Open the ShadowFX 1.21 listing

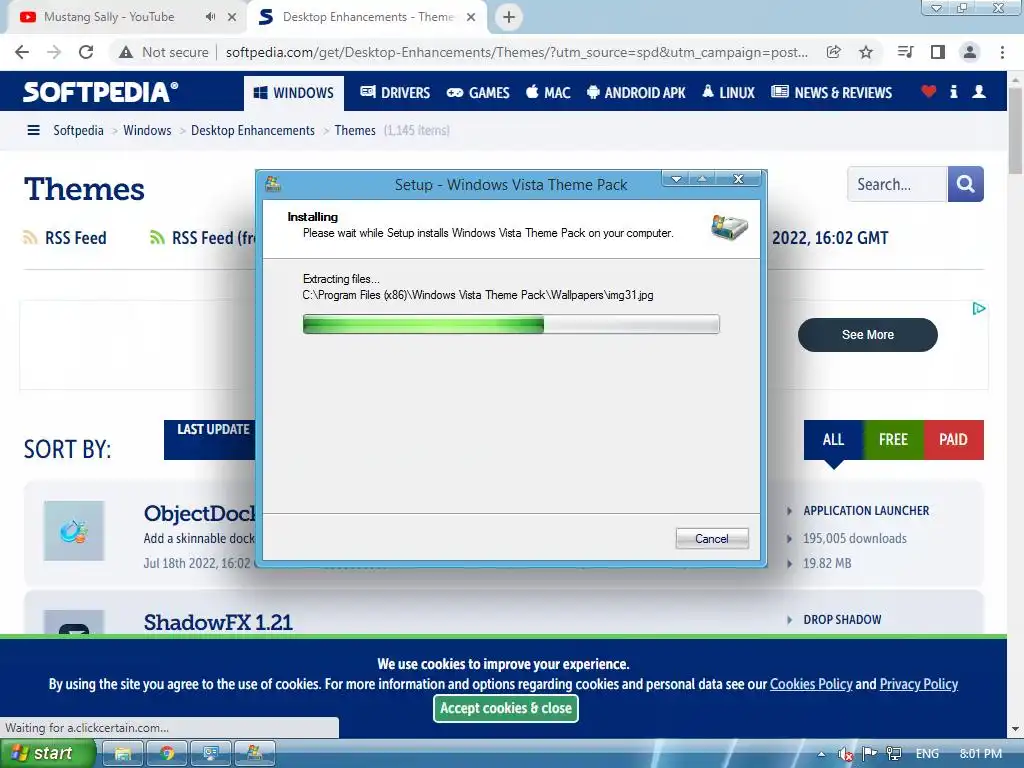tap(218, 622)
